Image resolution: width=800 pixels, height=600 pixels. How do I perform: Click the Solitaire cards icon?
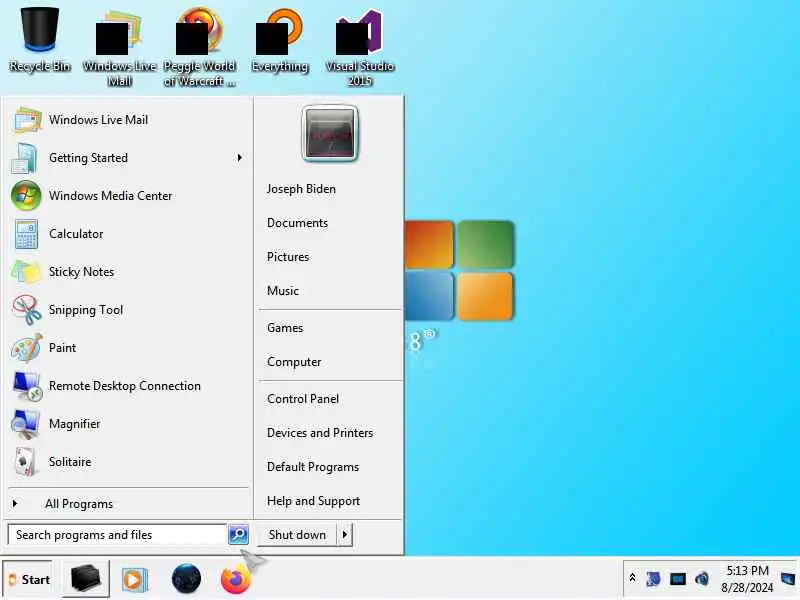(25, 462)
